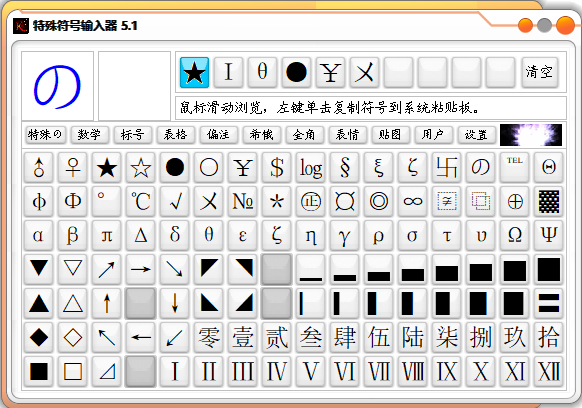Image resolution: width=582 pixels, height=408 pixels.
Task: Click the large の symbol preview box
Action: pos(58,86)
